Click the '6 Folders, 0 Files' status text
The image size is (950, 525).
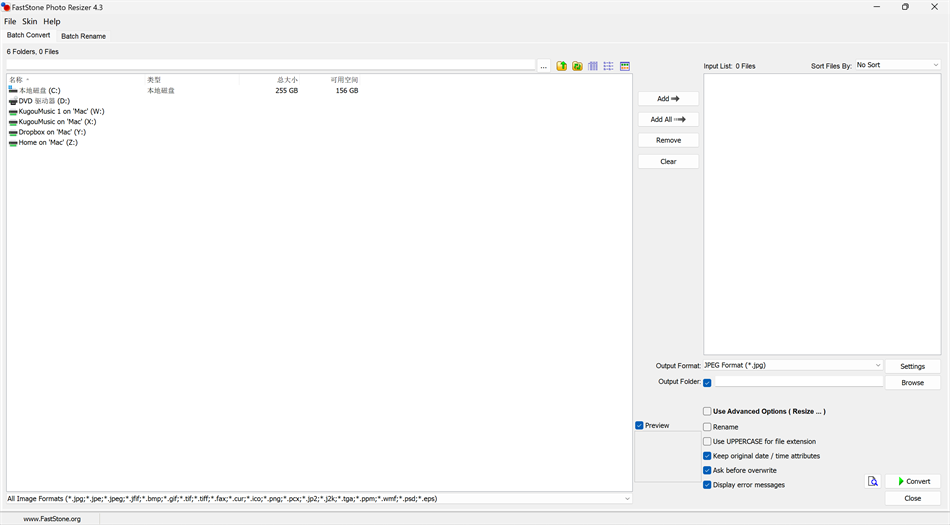click(33, 52)
